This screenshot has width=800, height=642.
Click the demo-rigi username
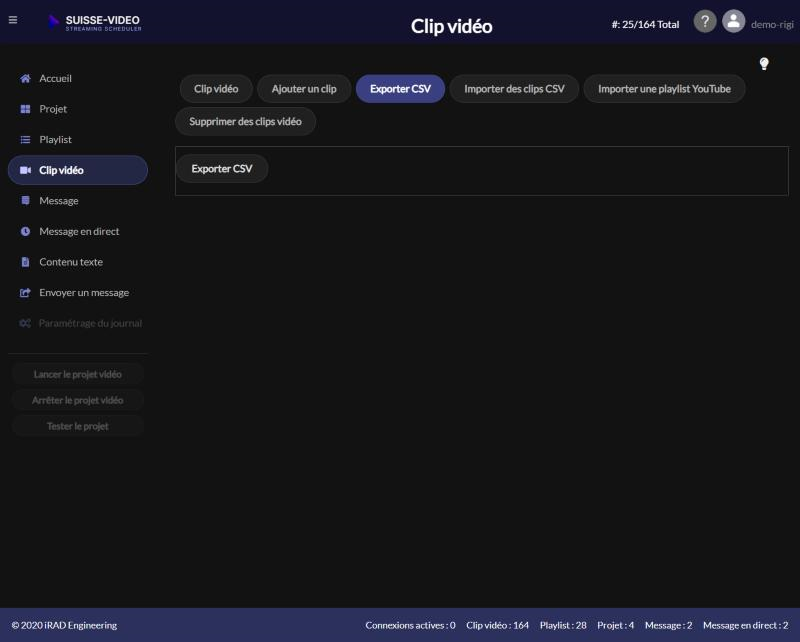pos(772,24)
